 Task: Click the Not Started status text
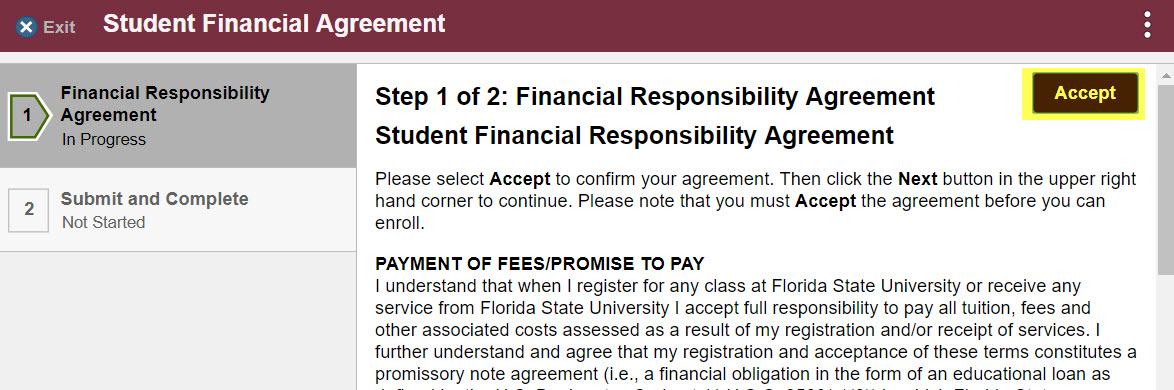pos(103,222)
